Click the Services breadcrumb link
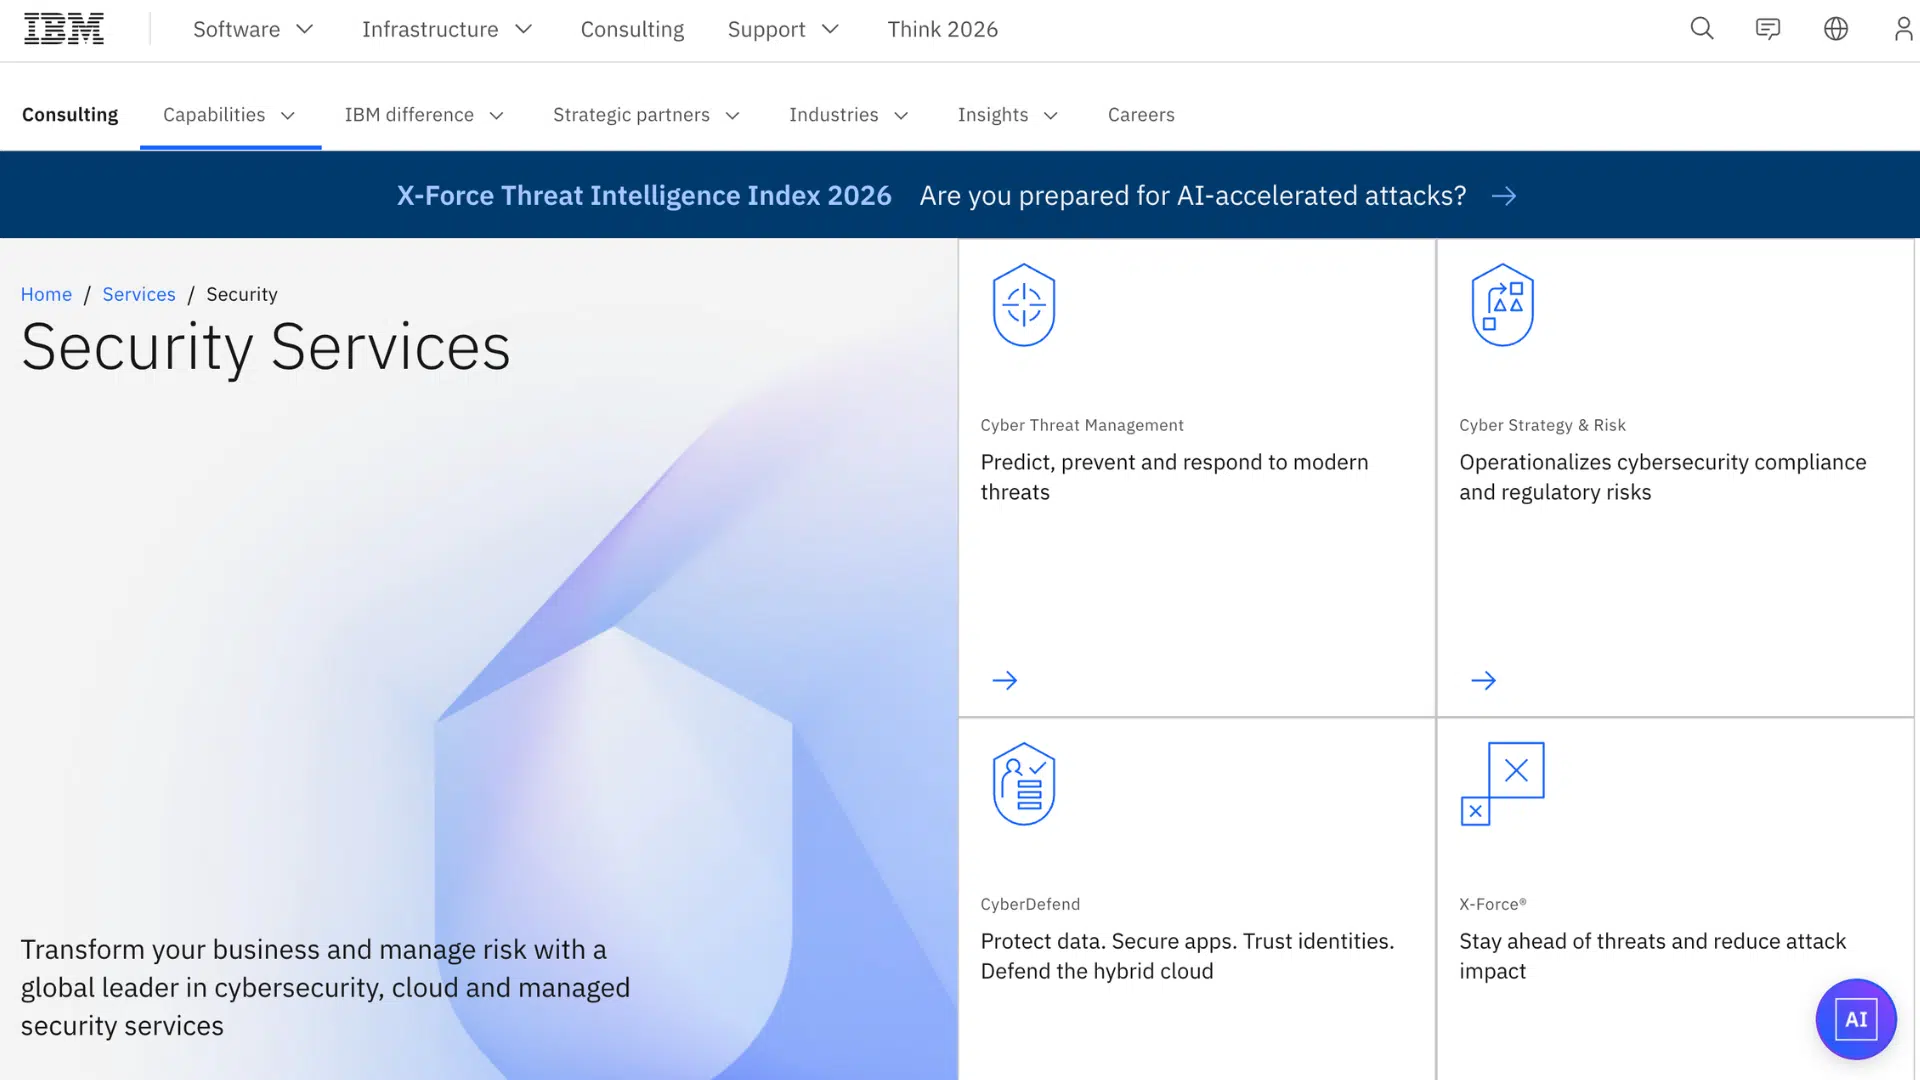Image resolution: width=1920 pixels, height=1080 pixels. click(139, 294)
